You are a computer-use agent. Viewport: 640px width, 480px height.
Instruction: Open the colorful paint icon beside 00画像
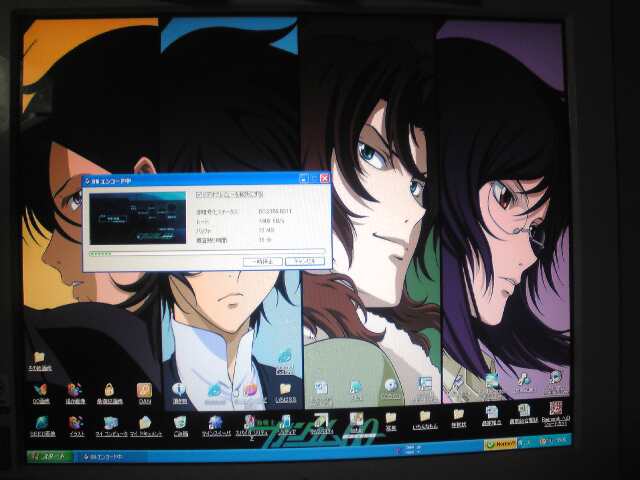coord(75,393)
